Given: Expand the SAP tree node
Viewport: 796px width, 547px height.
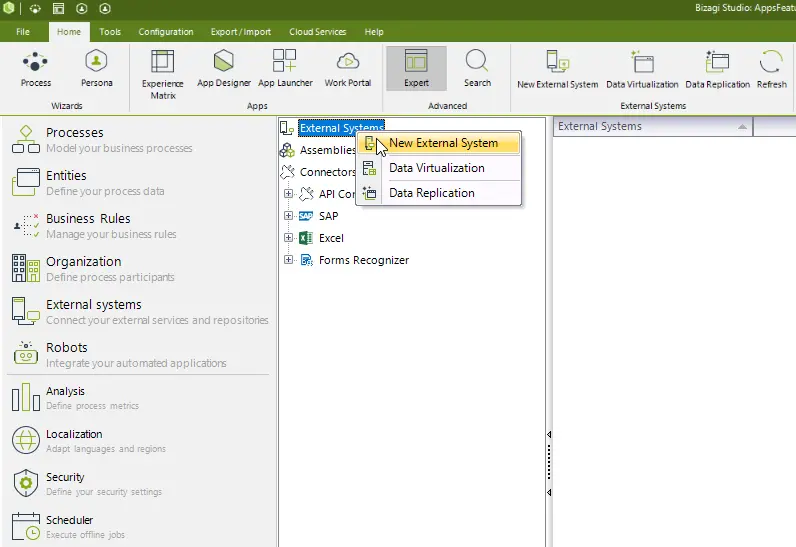Looking at the screenshot, I should (x=288, y=216).
